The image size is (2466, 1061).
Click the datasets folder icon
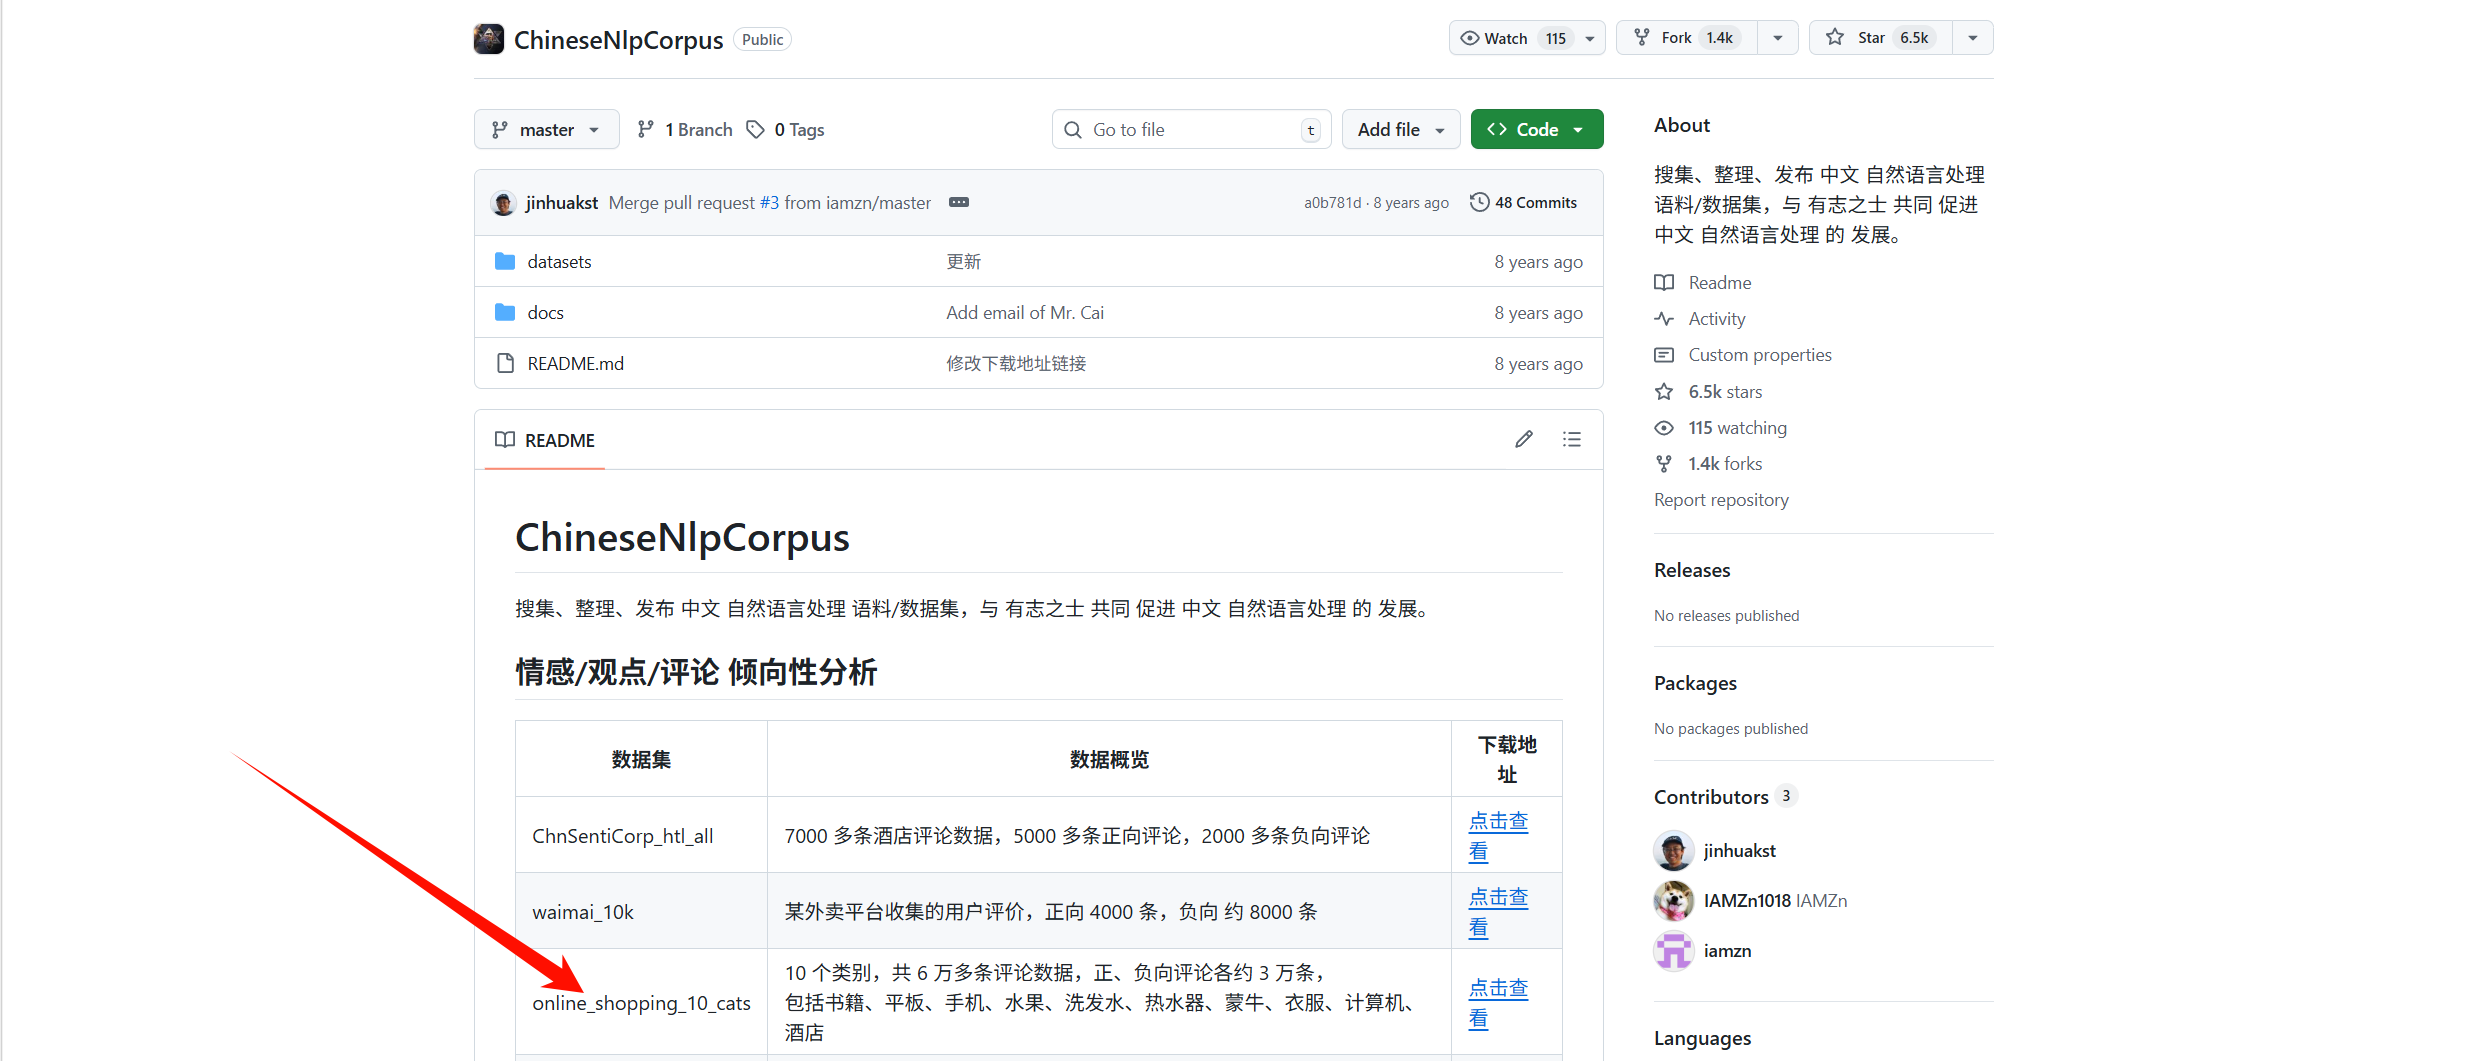pyautogui.click(x=505, y=260)
